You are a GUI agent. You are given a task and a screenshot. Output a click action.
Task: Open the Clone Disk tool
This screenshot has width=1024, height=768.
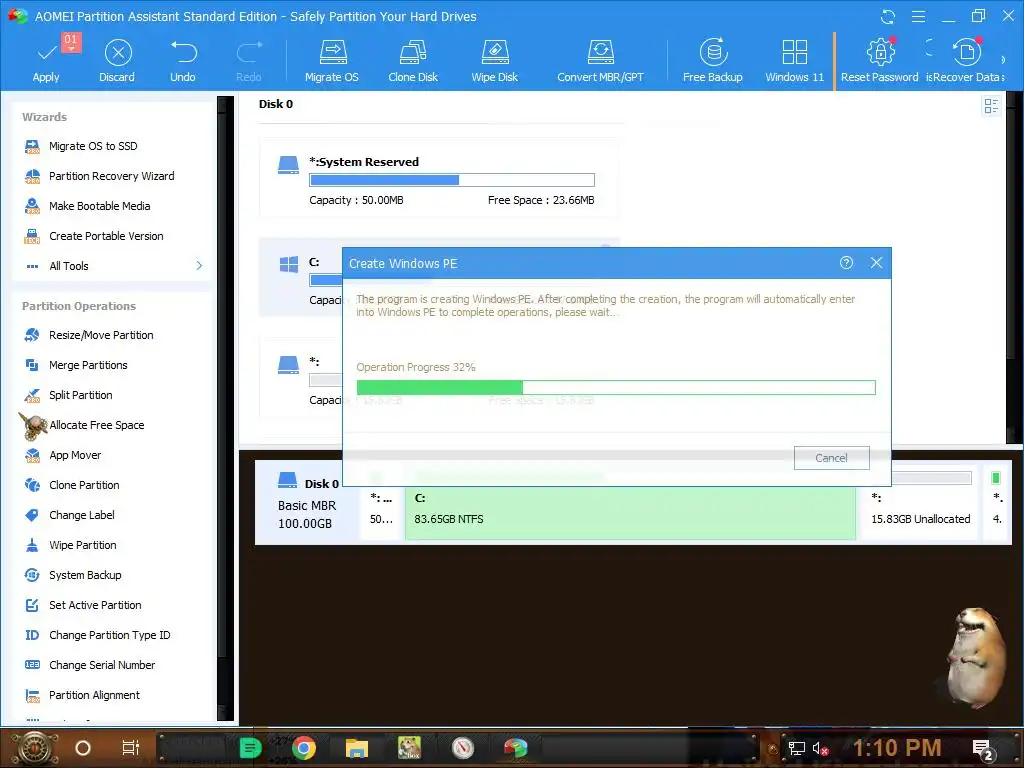click(413, 61)
